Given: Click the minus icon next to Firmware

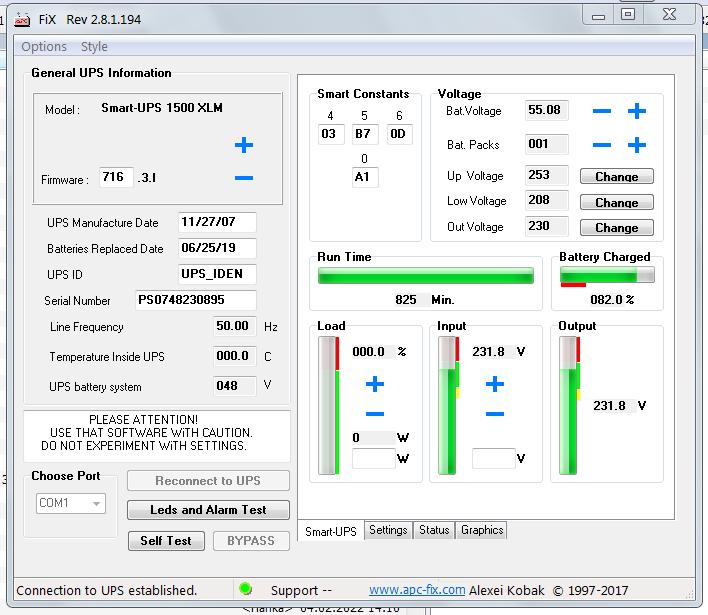Looking at the screenshot, I should 243,179.
